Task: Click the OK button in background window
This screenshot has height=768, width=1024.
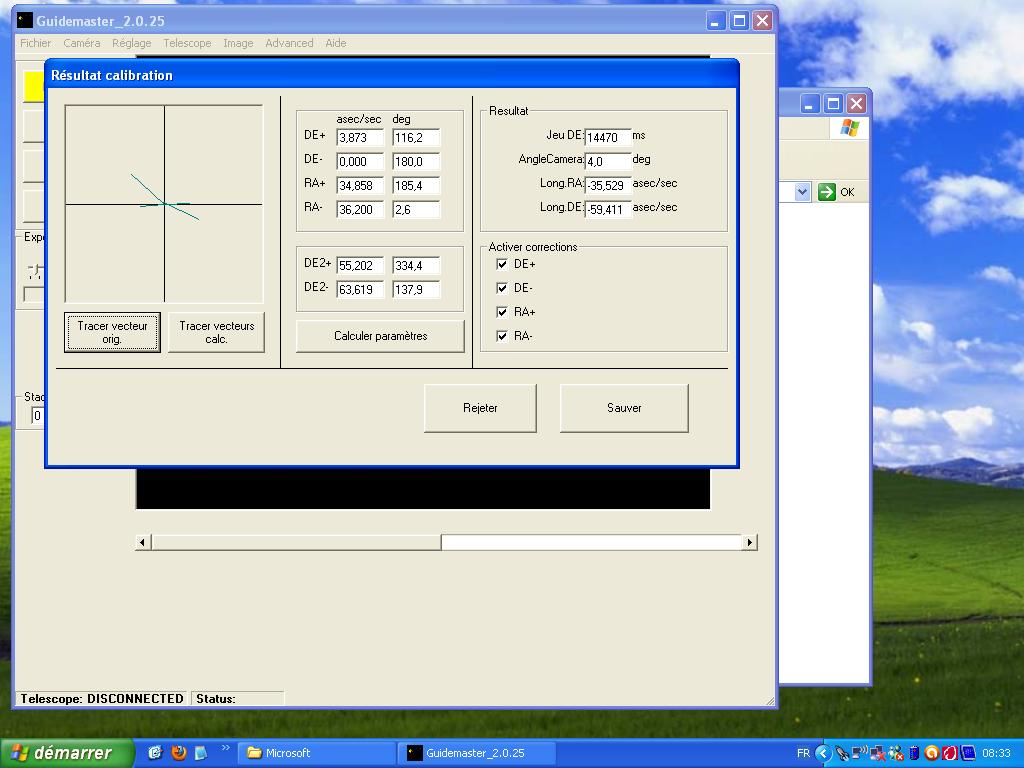Action: pyautogui.click(x=837, y=192)
